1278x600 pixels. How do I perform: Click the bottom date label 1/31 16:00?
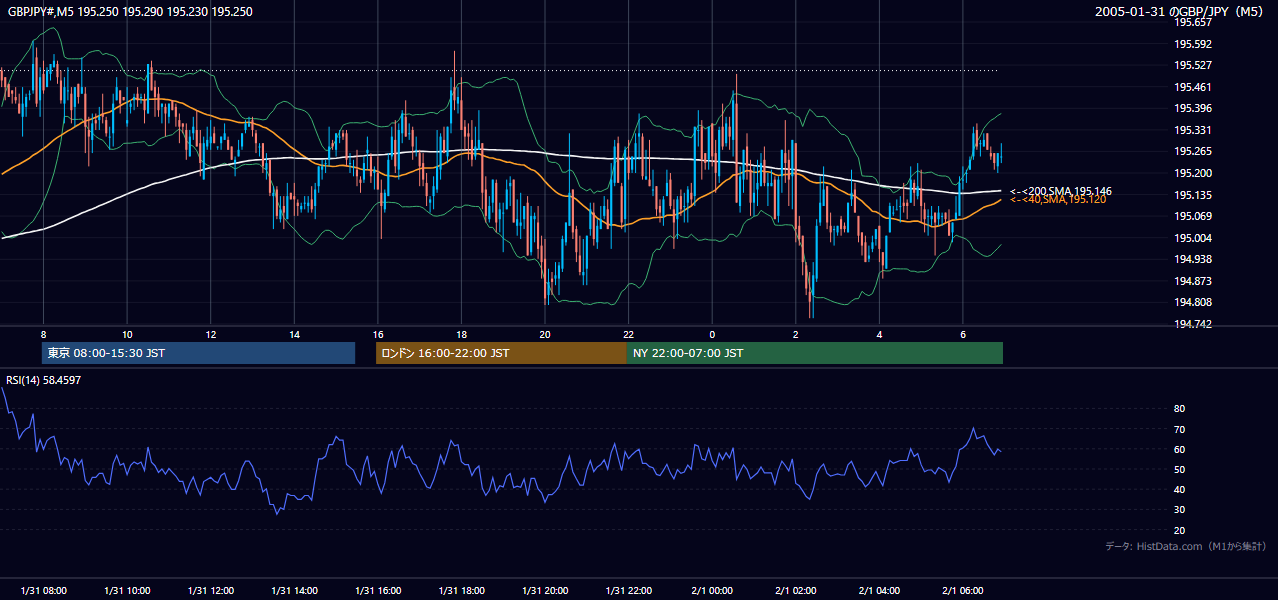click(x=378, y=591)
